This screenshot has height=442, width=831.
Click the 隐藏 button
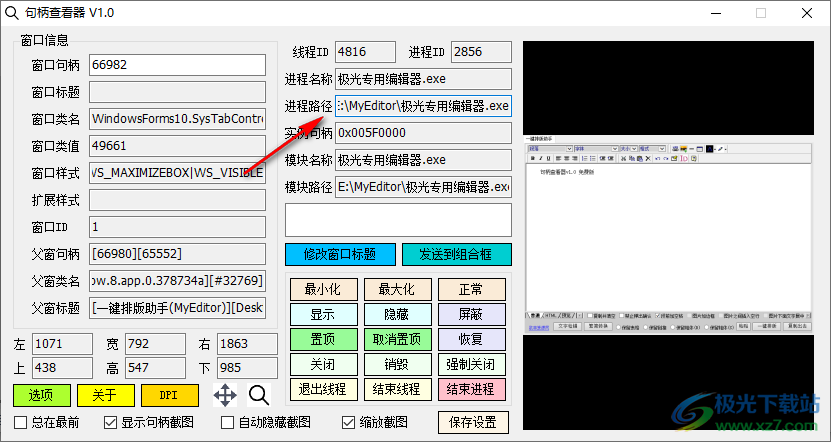pyautogui.click(x=397, y=314)
